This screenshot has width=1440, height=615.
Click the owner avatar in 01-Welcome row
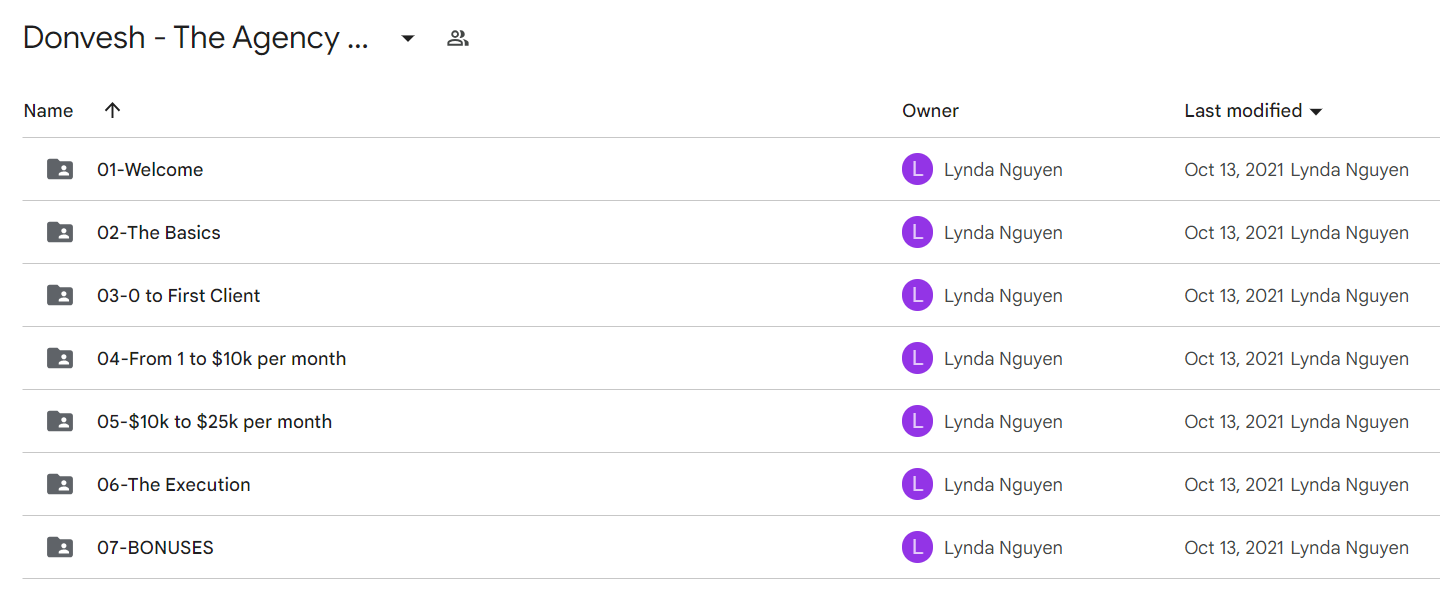(x=917, y=170)
